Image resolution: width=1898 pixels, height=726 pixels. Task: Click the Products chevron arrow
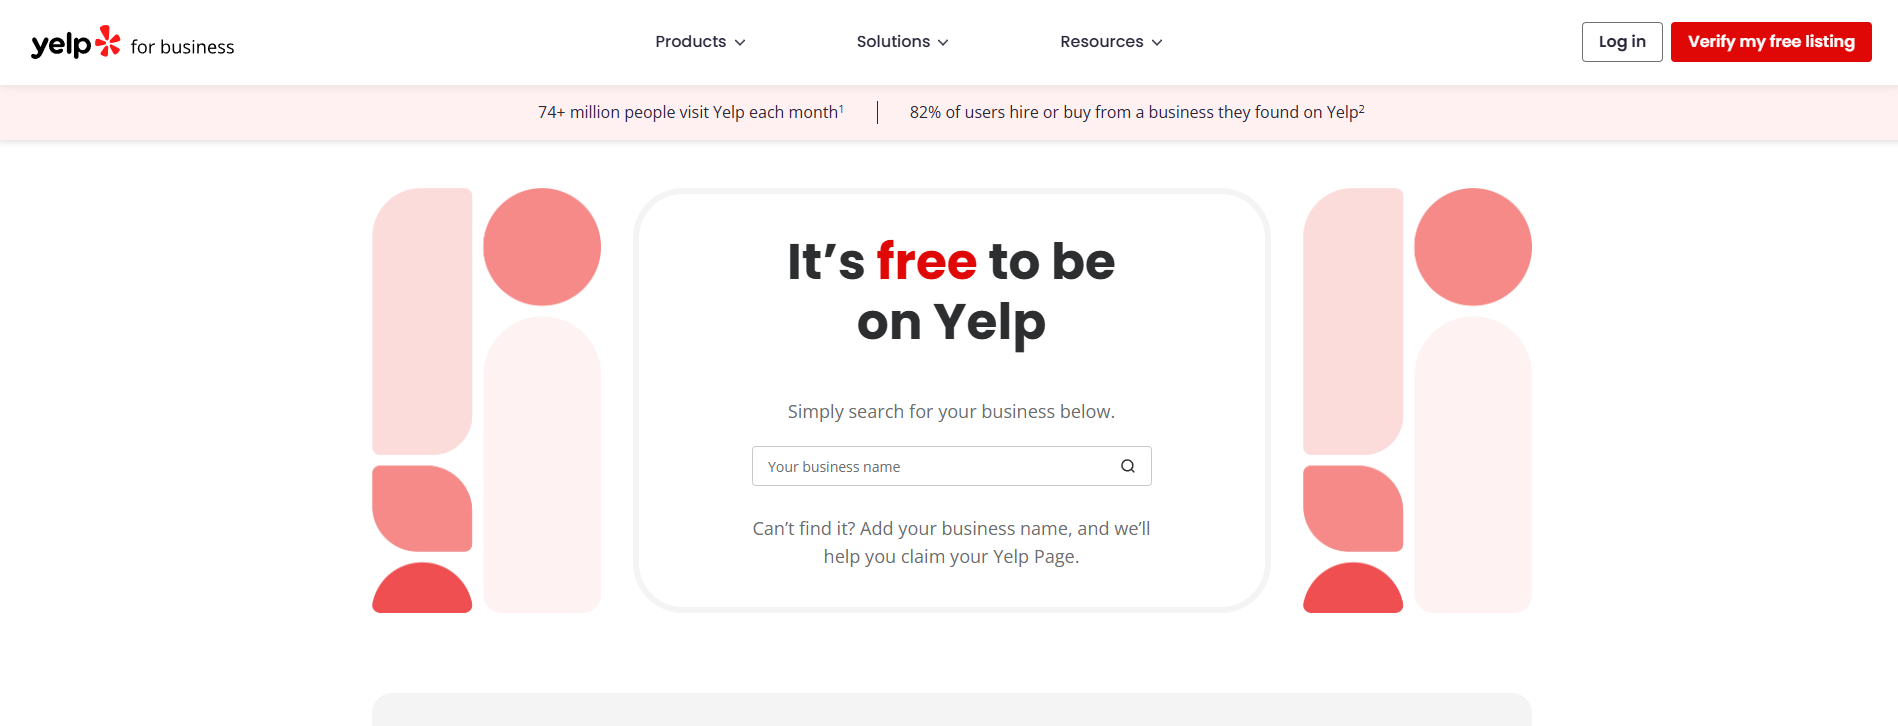click(x=740, y=42)
